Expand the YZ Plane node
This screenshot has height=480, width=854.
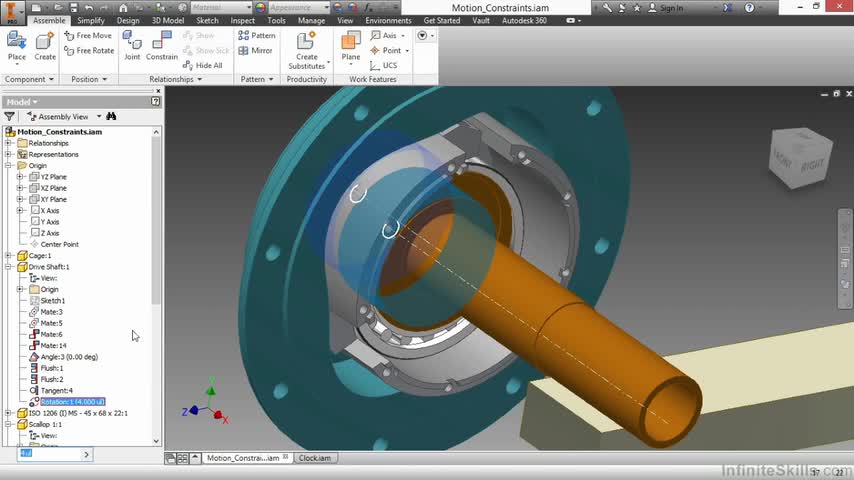pos(20,177)
